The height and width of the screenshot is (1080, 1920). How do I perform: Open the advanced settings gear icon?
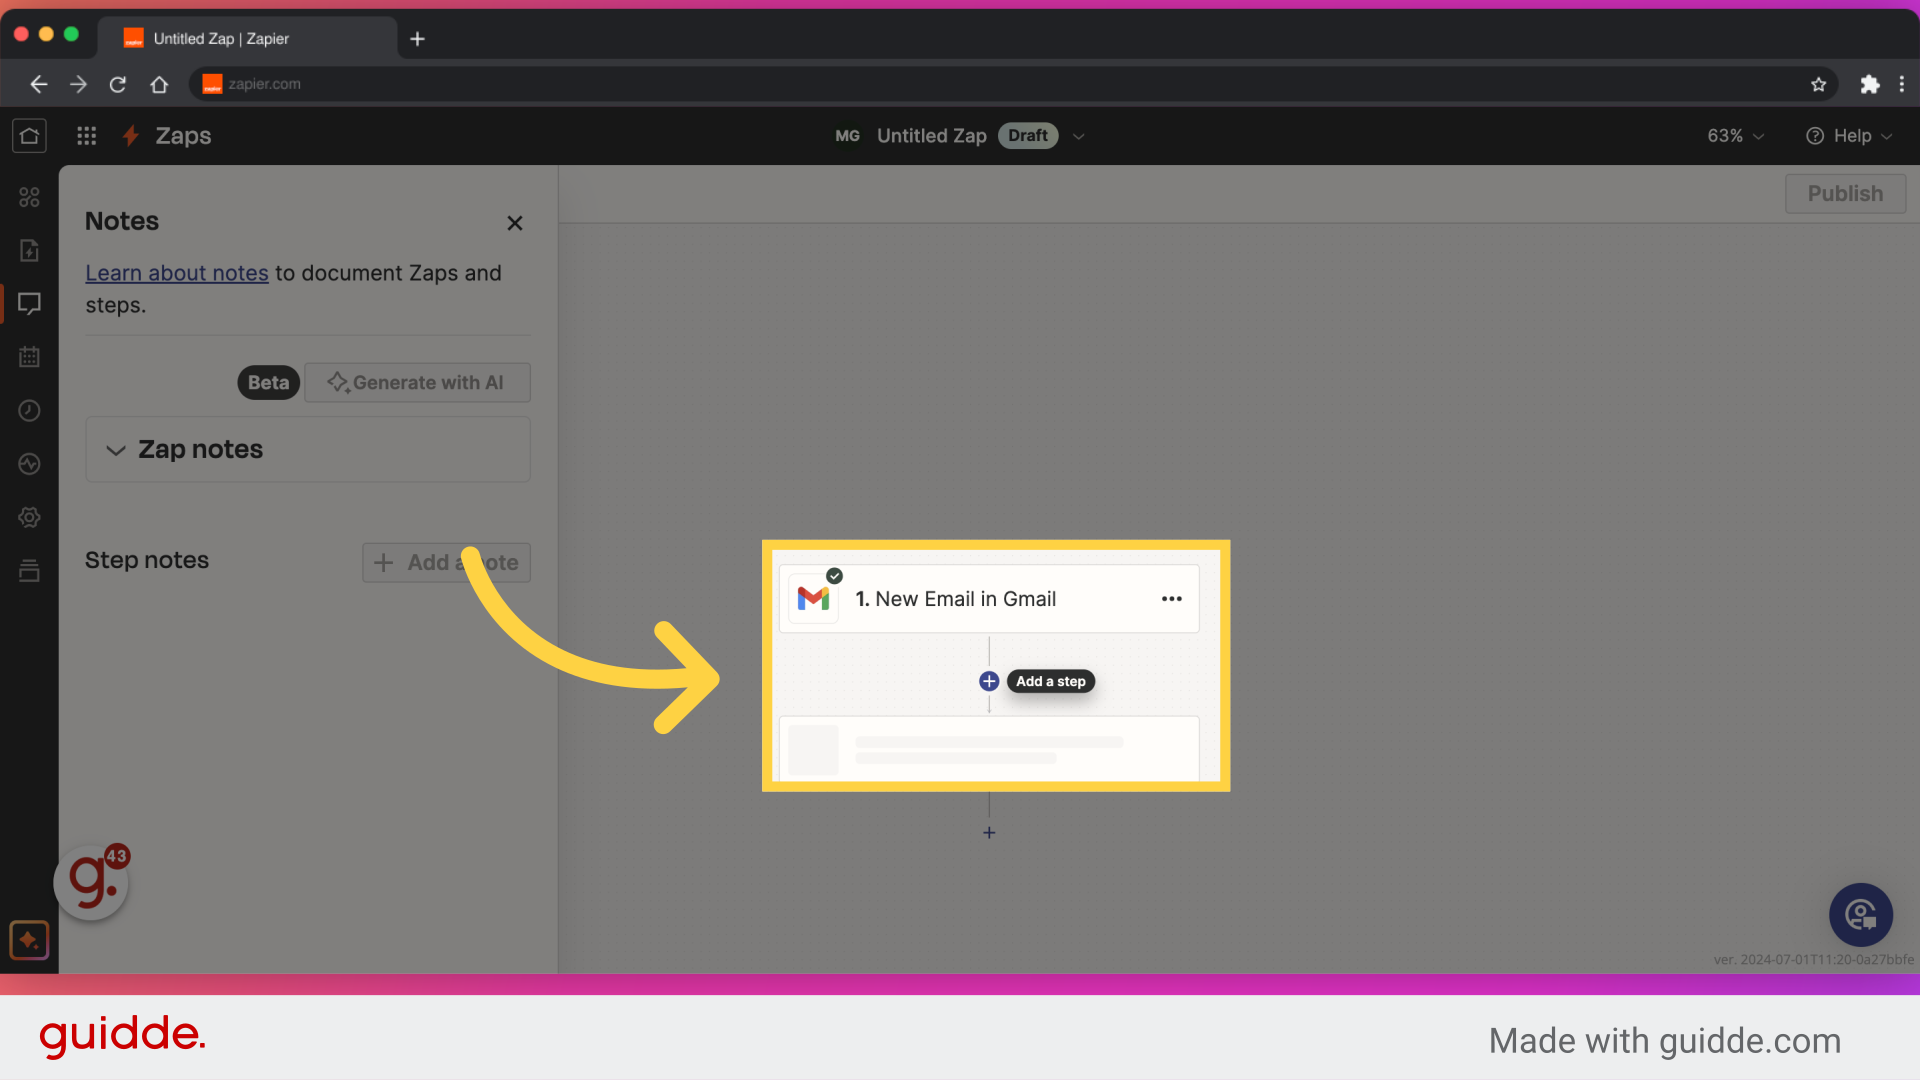tap(29, 517)
